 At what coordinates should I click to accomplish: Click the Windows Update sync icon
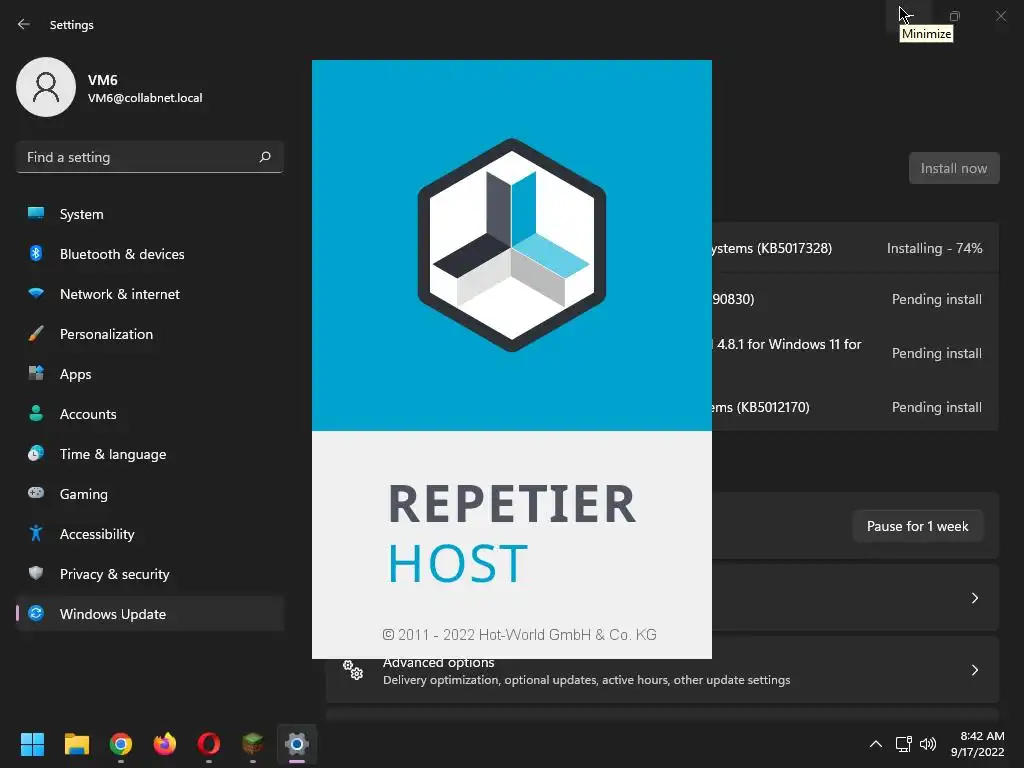coord(36,613)
